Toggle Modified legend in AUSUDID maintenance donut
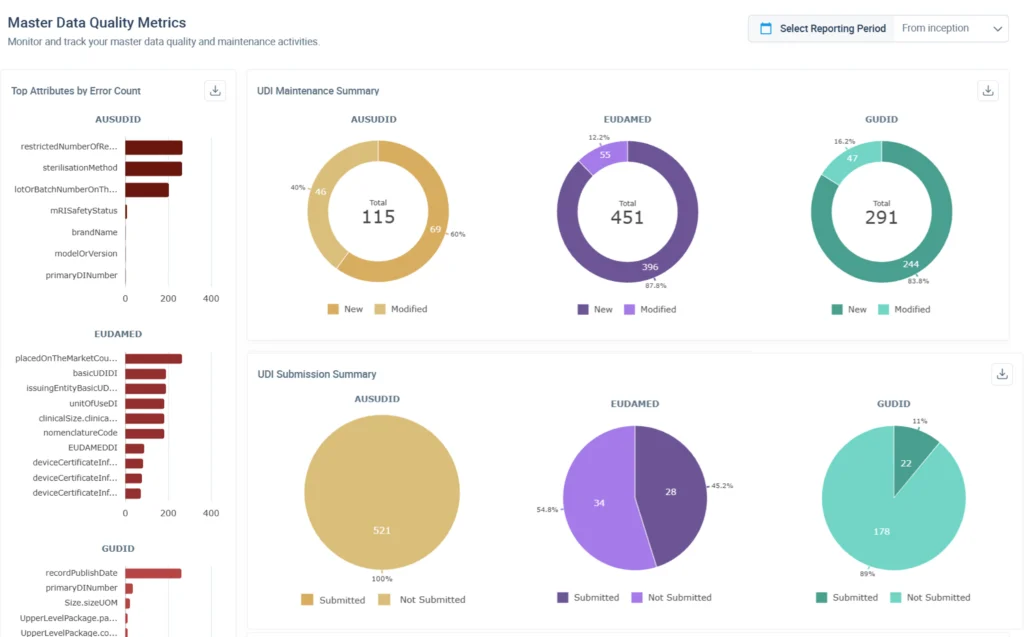 coord(401,309)
